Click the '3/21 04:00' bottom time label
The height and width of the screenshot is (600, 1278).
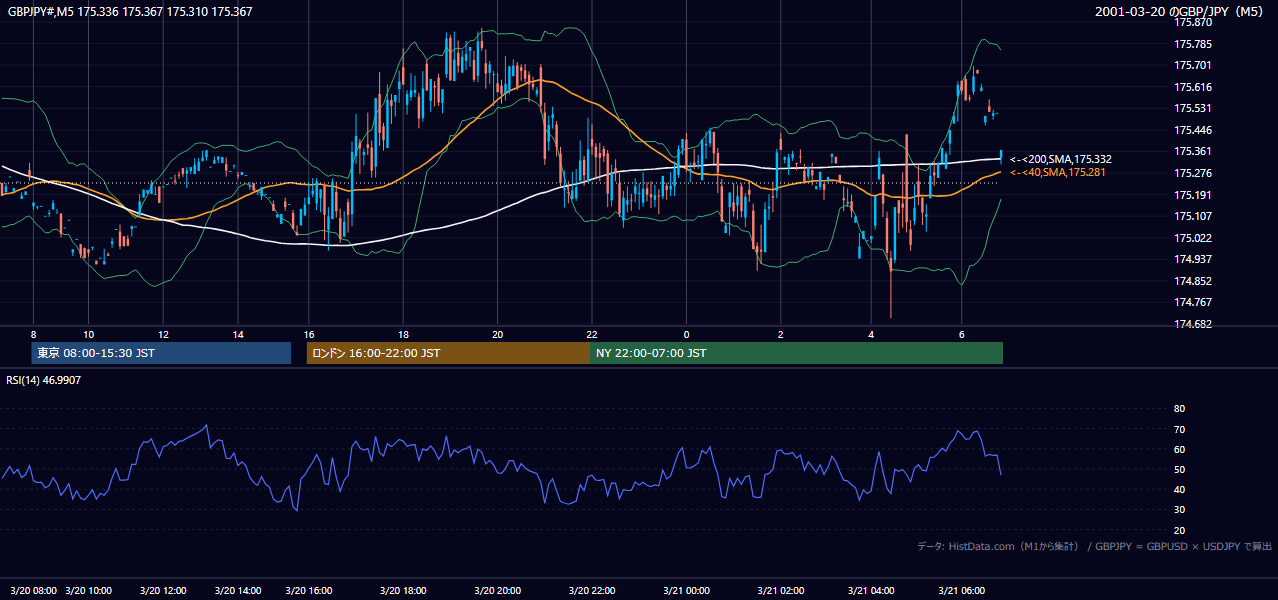(870, 591)
